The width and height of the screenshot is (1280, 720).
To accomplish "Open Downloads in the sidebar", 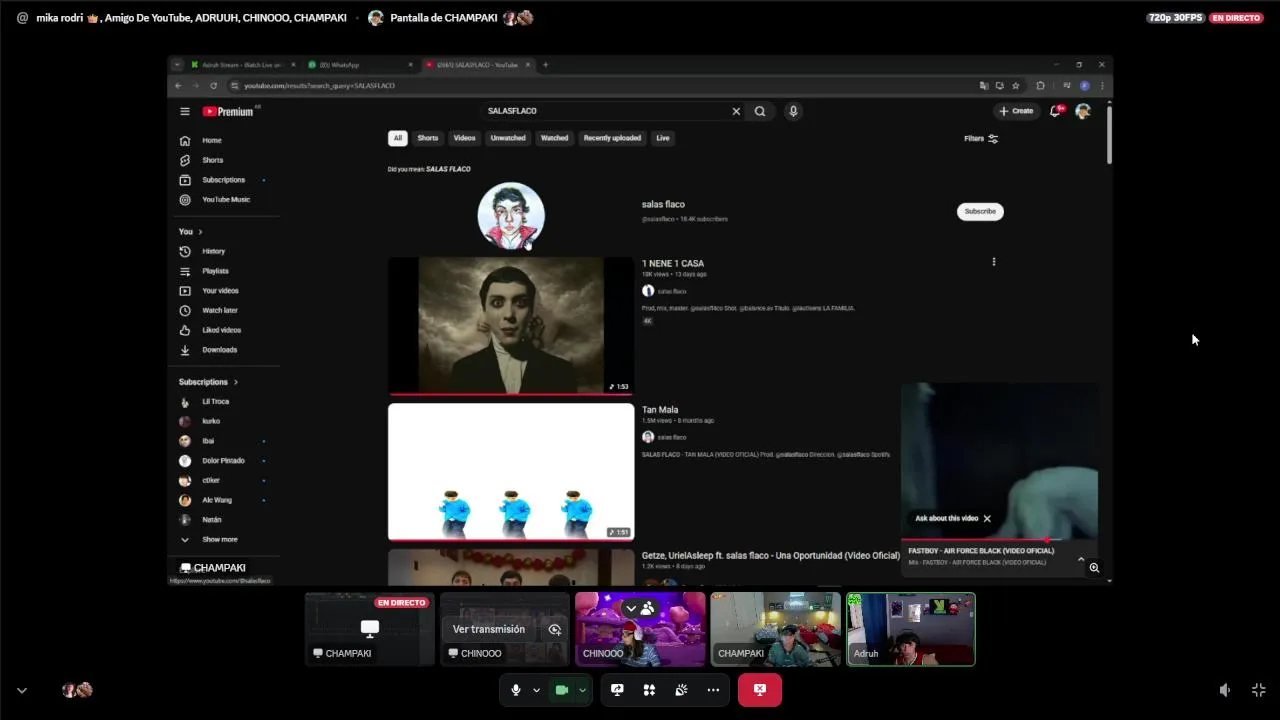I will tap(219, 350).
